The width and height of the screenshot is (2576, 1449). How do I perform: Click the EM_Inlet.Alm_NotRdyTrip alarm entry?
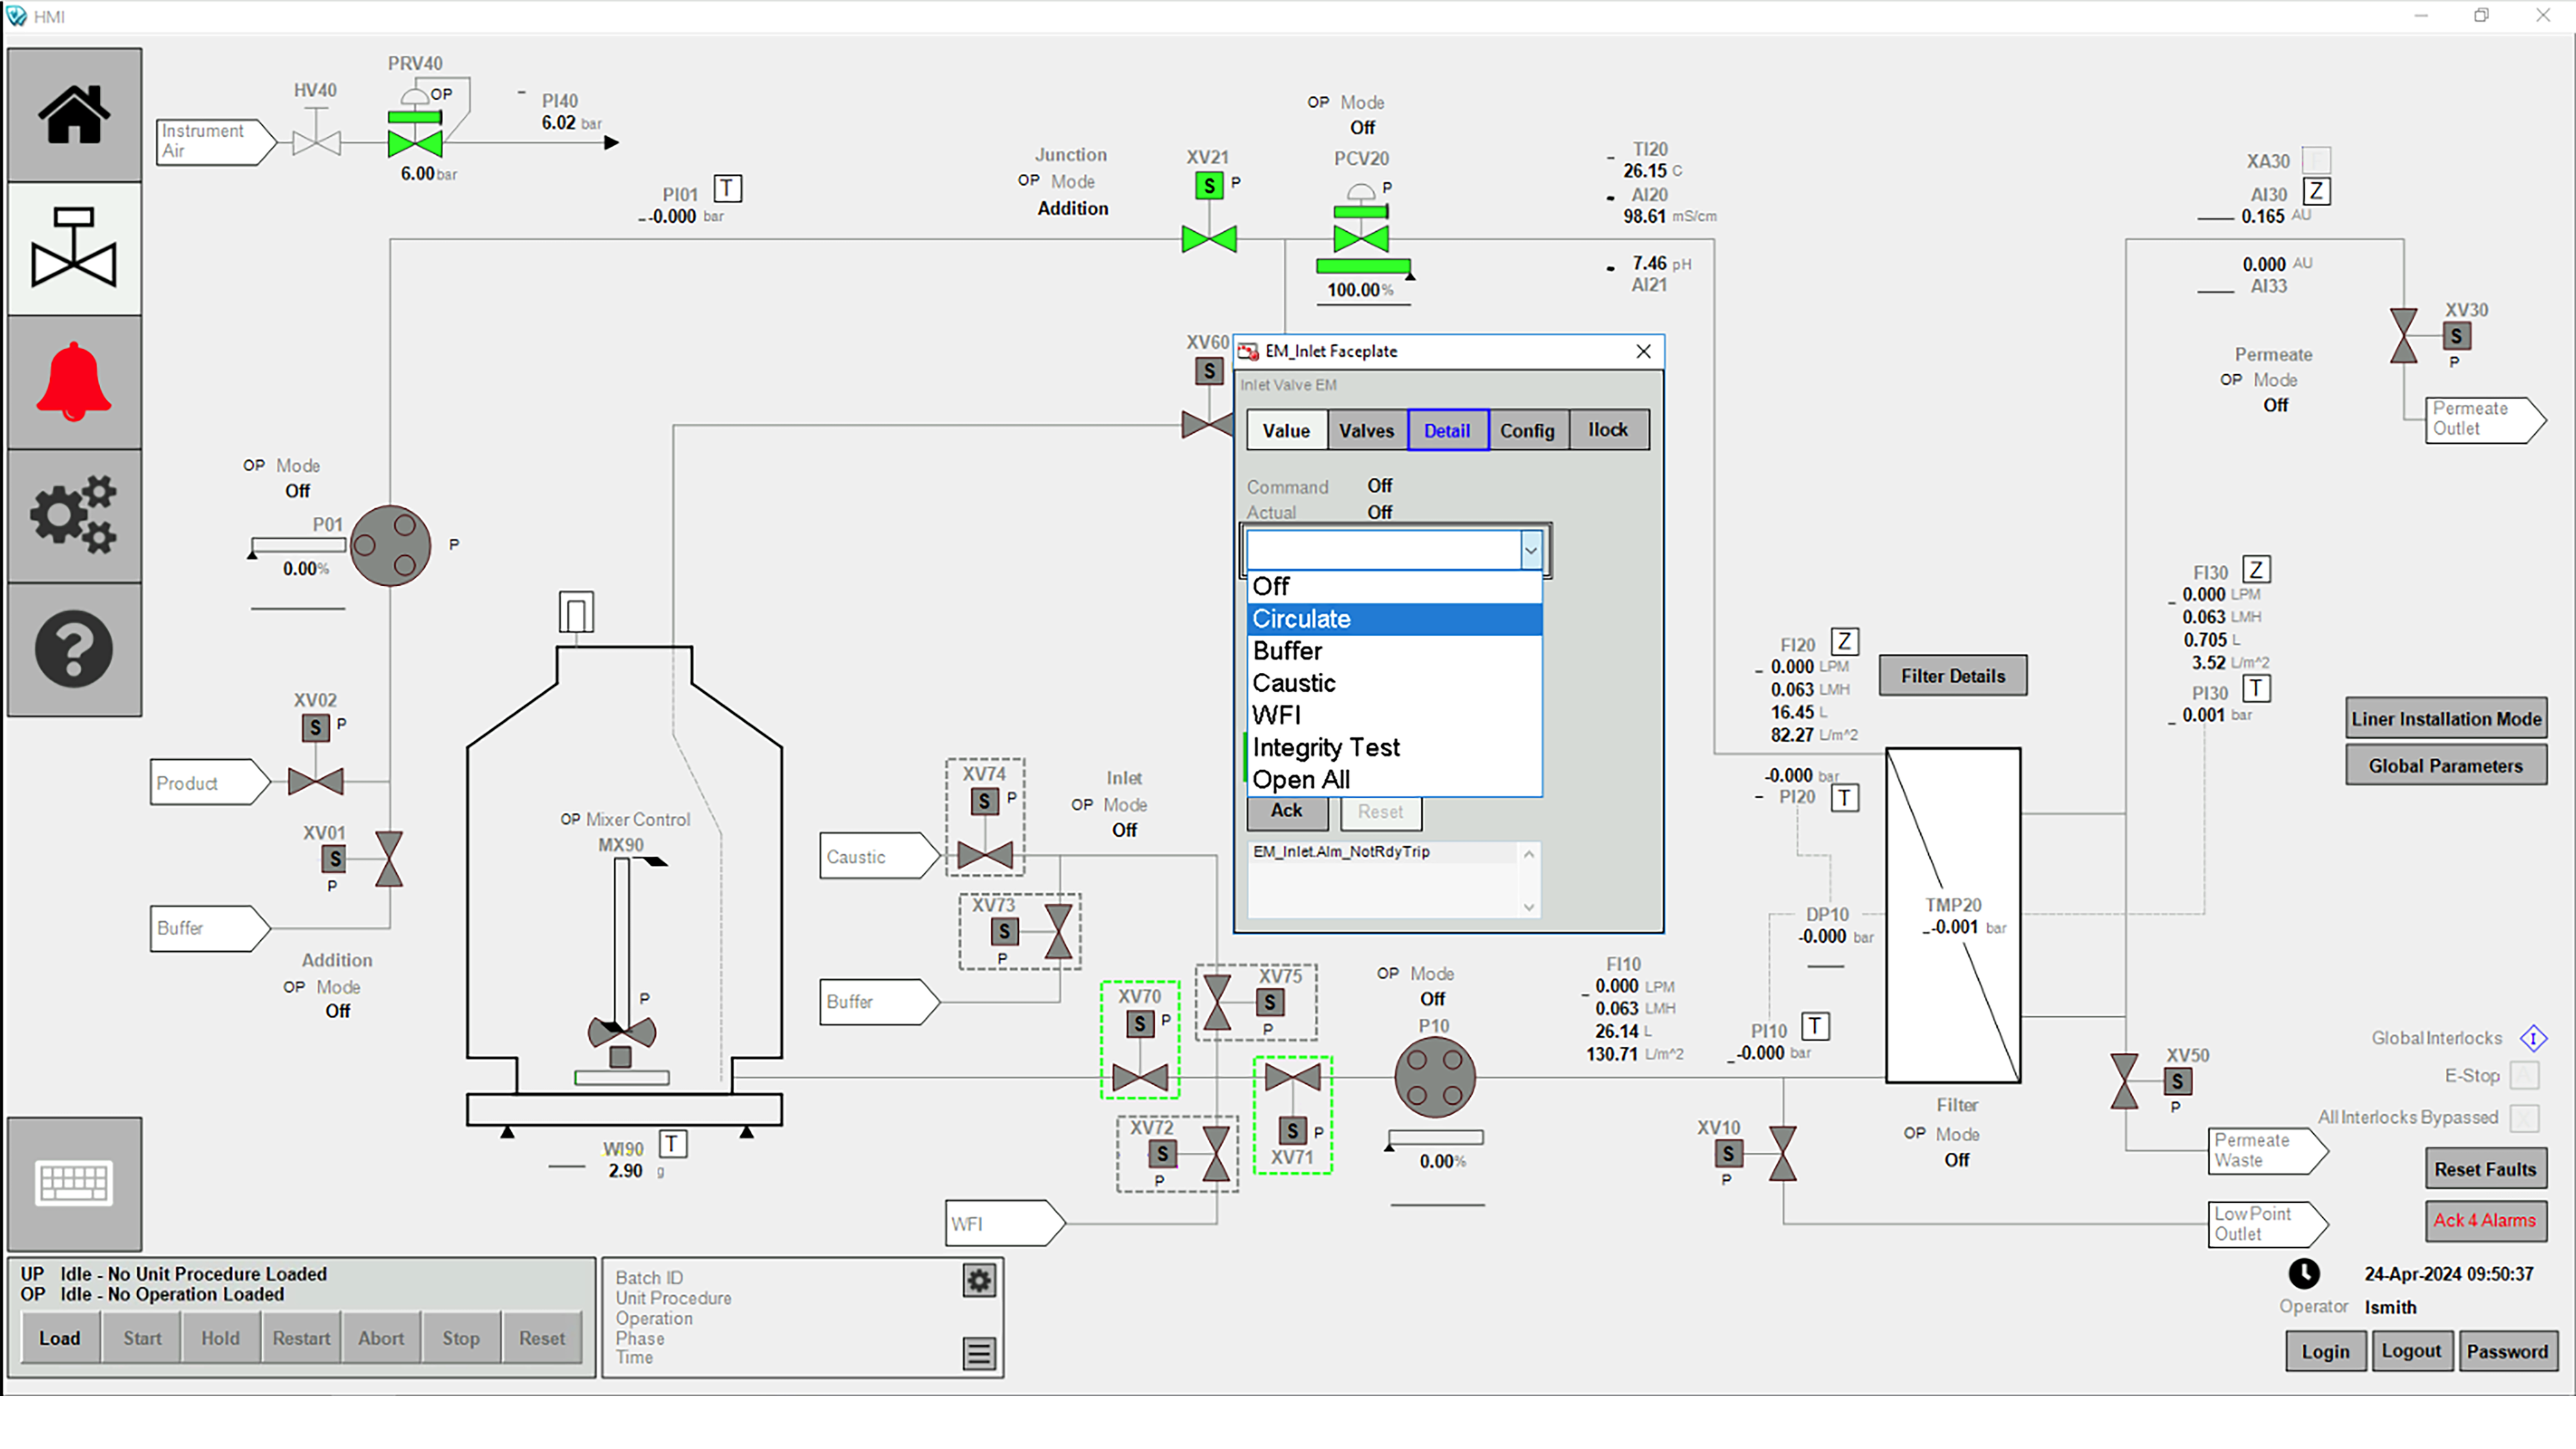point(1342,851)
